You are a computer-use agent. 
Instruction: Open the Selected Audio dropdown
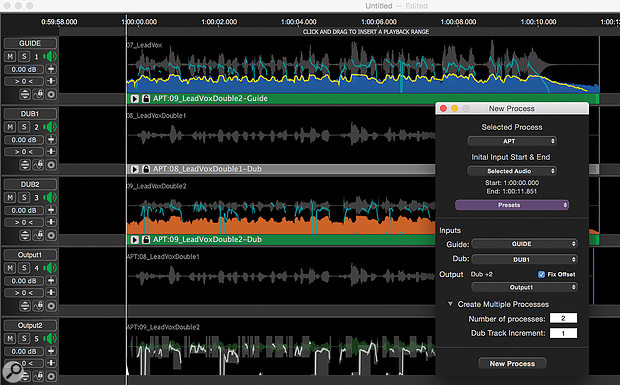pos(512,171)
